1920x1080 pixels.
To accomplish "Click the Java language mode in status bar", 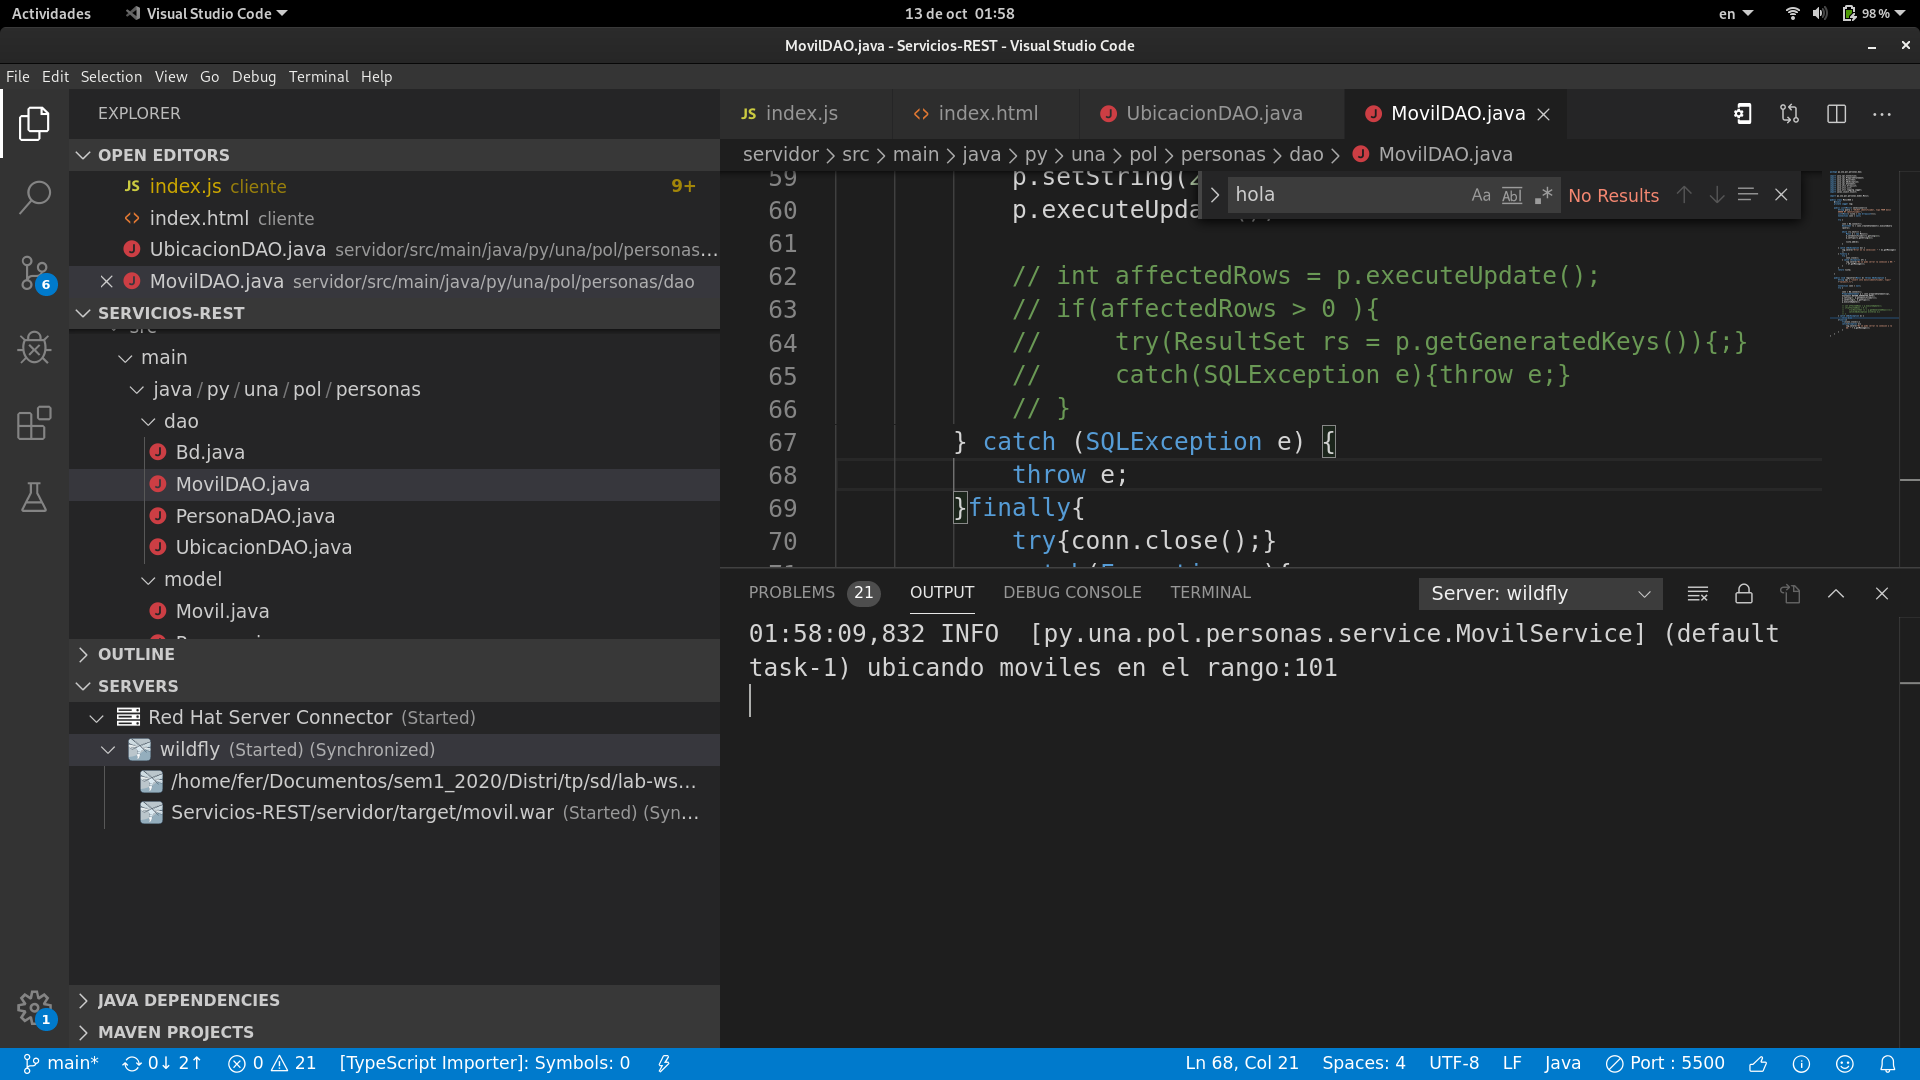I will point(1562,1064).
